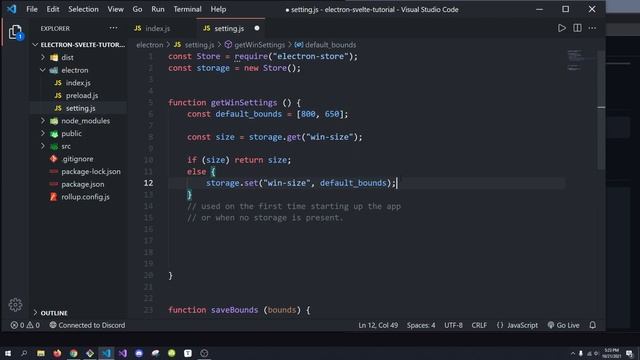This screenshot has width=640, height=360.
Task: Click unsaved dot on setting.js tab
Action: tap(257, 28)
